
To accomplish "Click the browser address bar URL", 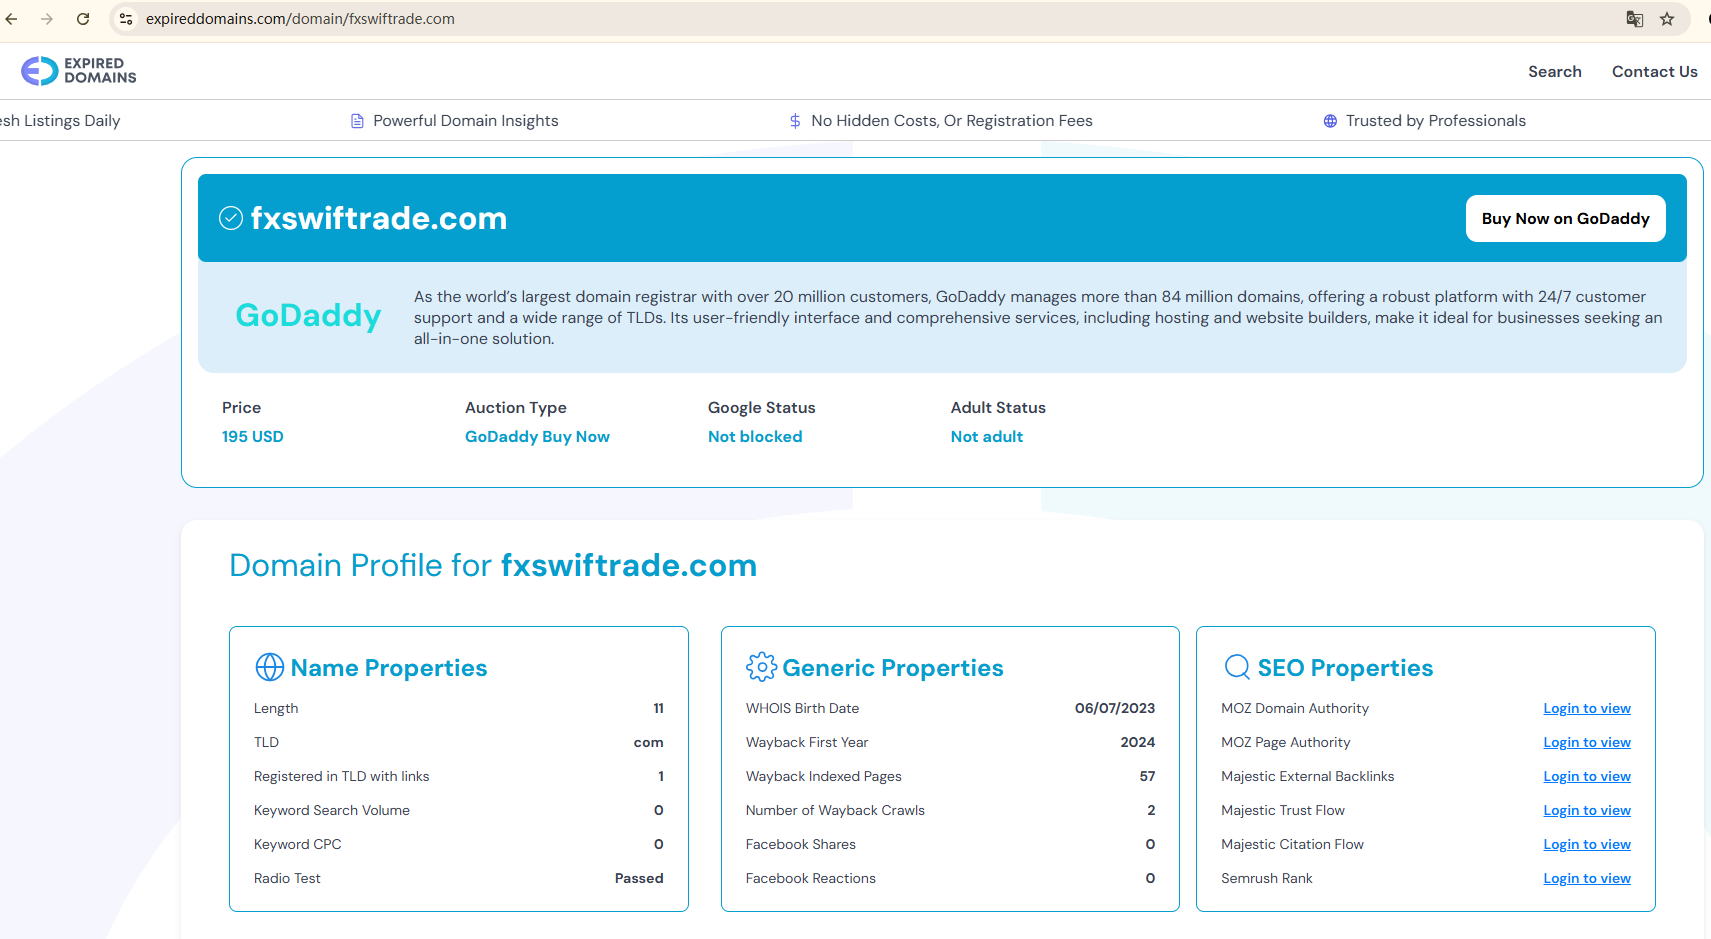I will [300, 19].
